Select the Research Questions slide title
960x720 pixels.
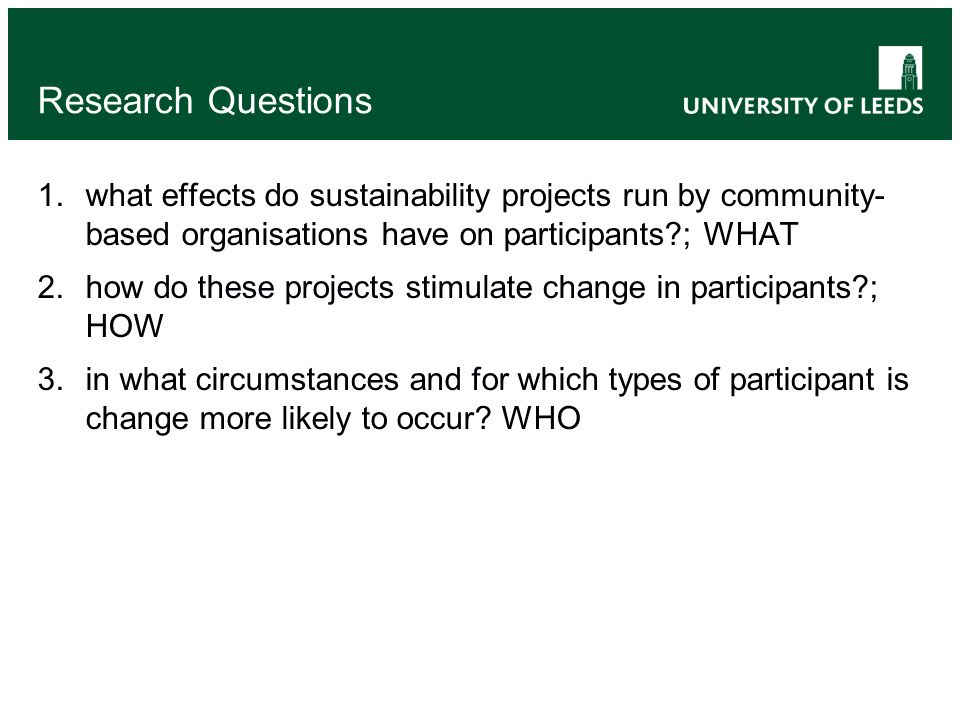[205, 101]
